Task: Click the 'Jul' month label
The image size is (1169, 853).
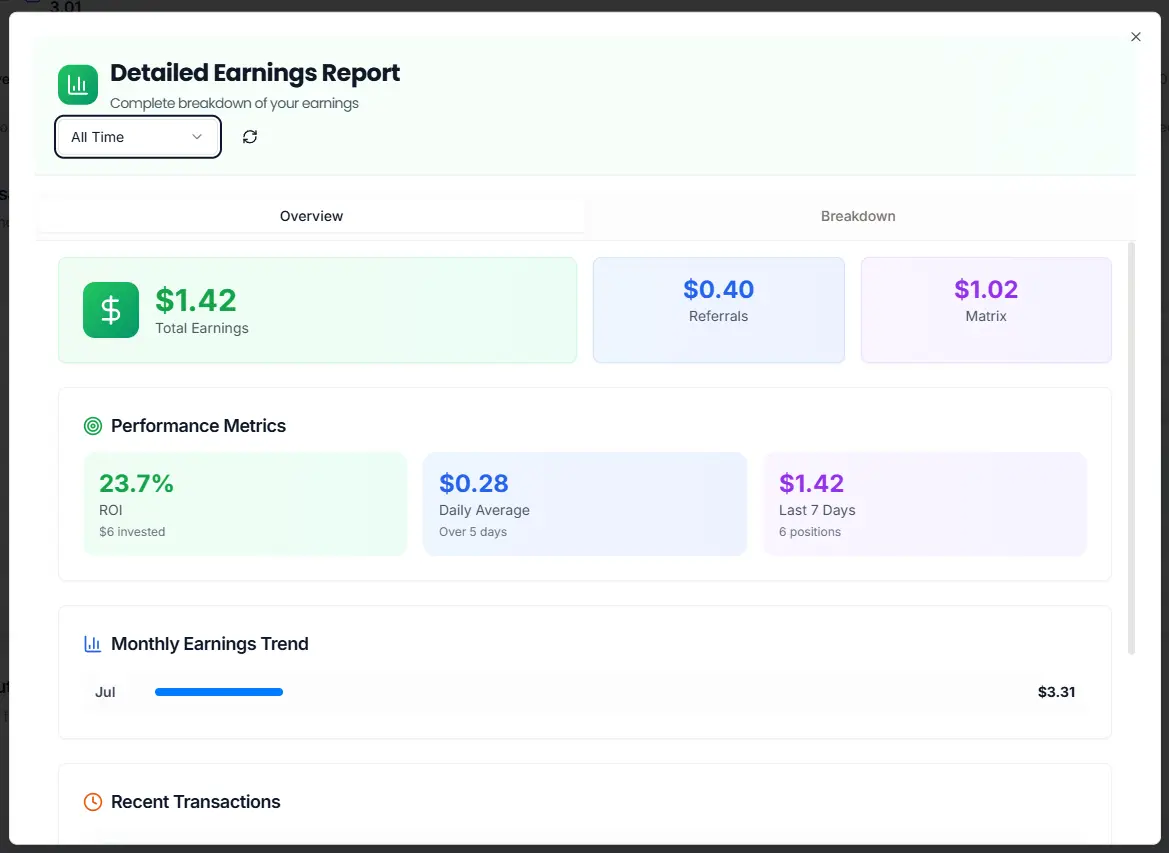Action: [x=105, y=692]
